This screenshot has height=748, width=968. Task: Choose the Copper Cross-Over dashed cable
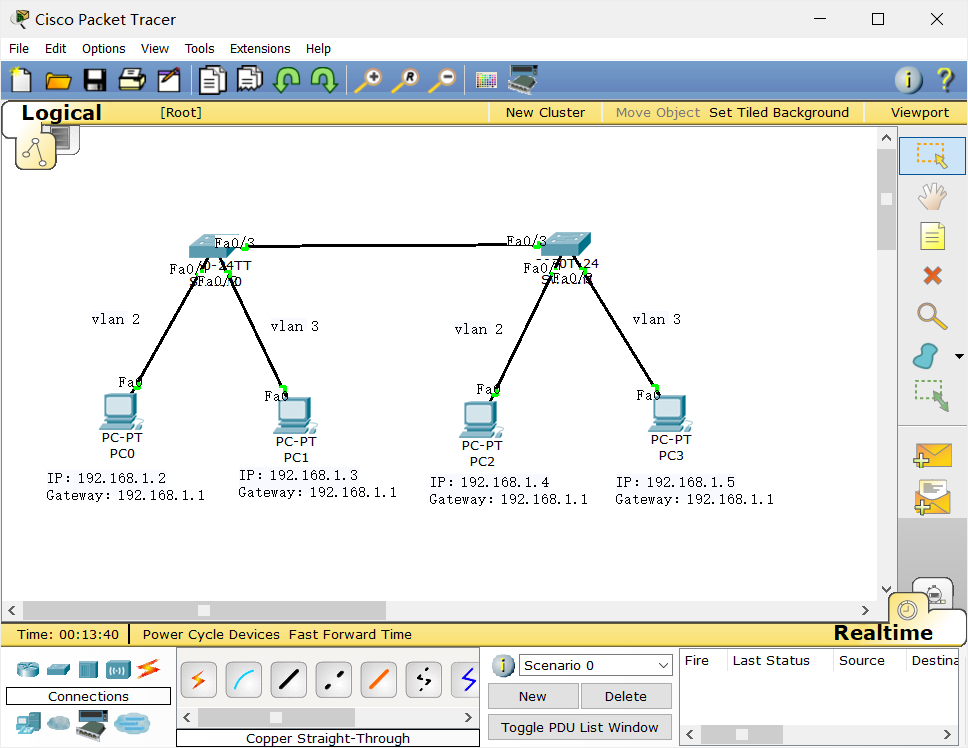coord(334,680)
